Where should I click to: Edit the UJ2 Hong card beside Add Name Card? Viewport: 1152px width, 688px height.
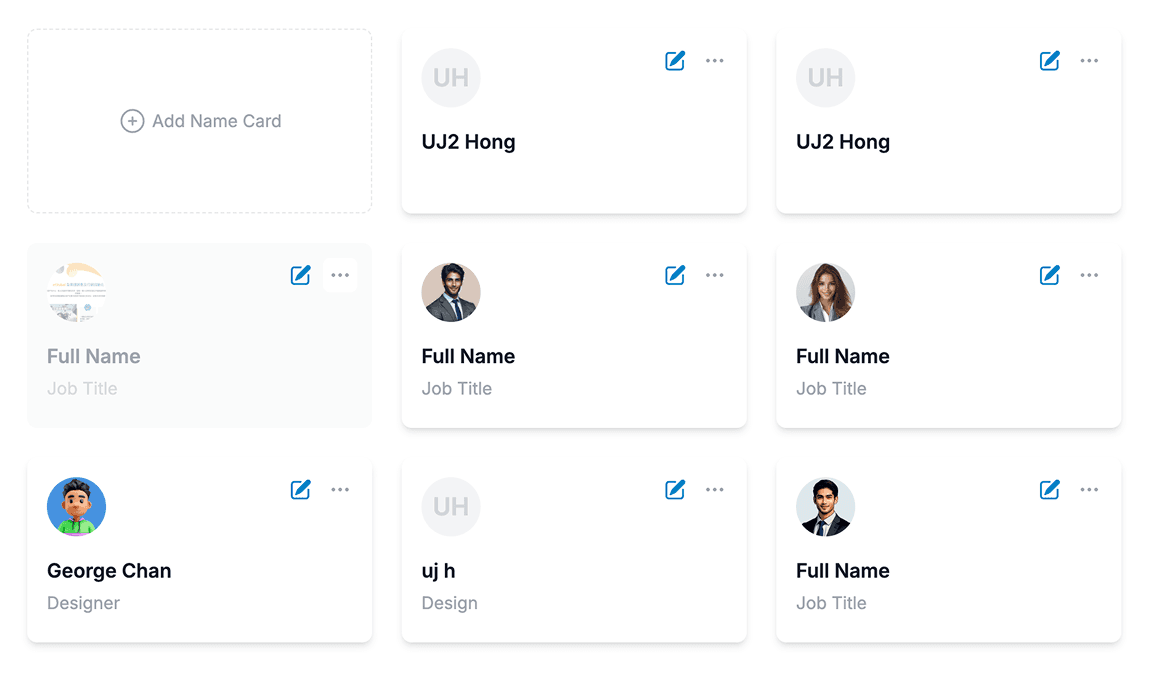point(675,61)
